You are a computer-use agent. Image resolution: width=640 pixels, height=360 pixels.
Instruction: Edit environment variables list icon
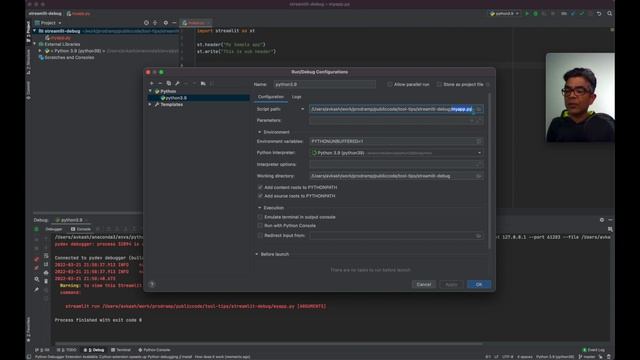click(x=479, y=141)
